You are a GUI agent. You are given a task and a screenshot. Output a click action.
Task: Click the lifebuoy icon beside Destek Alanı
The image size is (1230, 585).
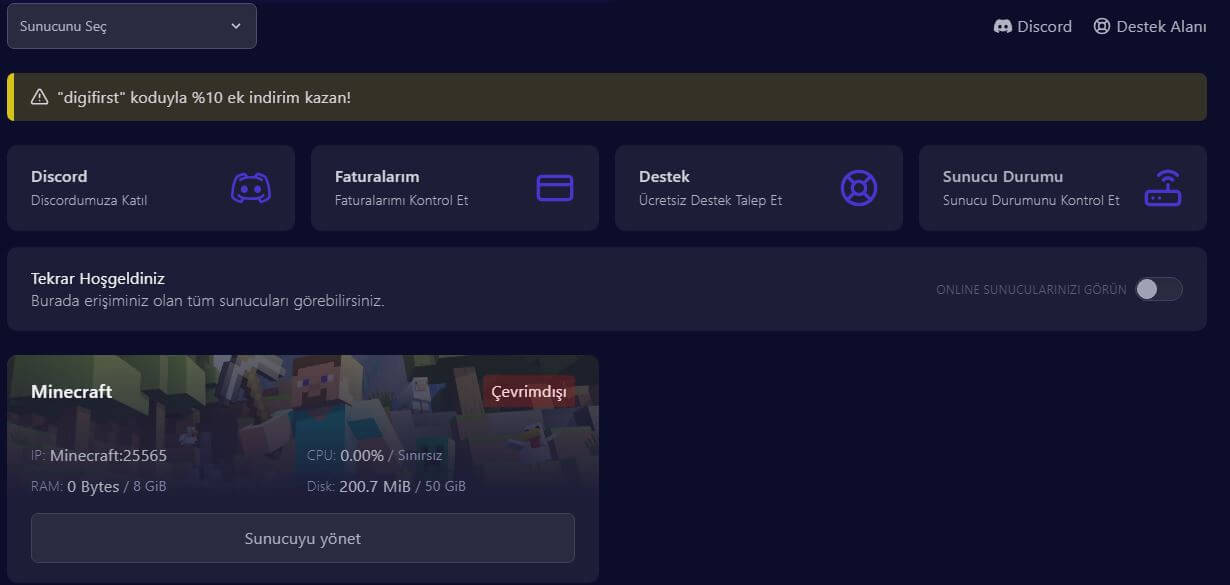(x=1102, y=27)
